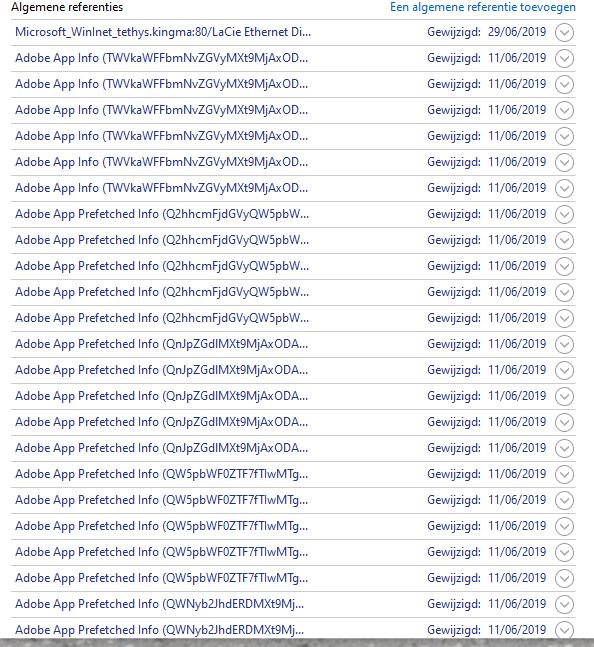Screen dimensions: 594x647
Task: Expand chevron of first Prefetched Info (Q2hhcm...) row
Action: pyautogui.click(x=564, y=215)
